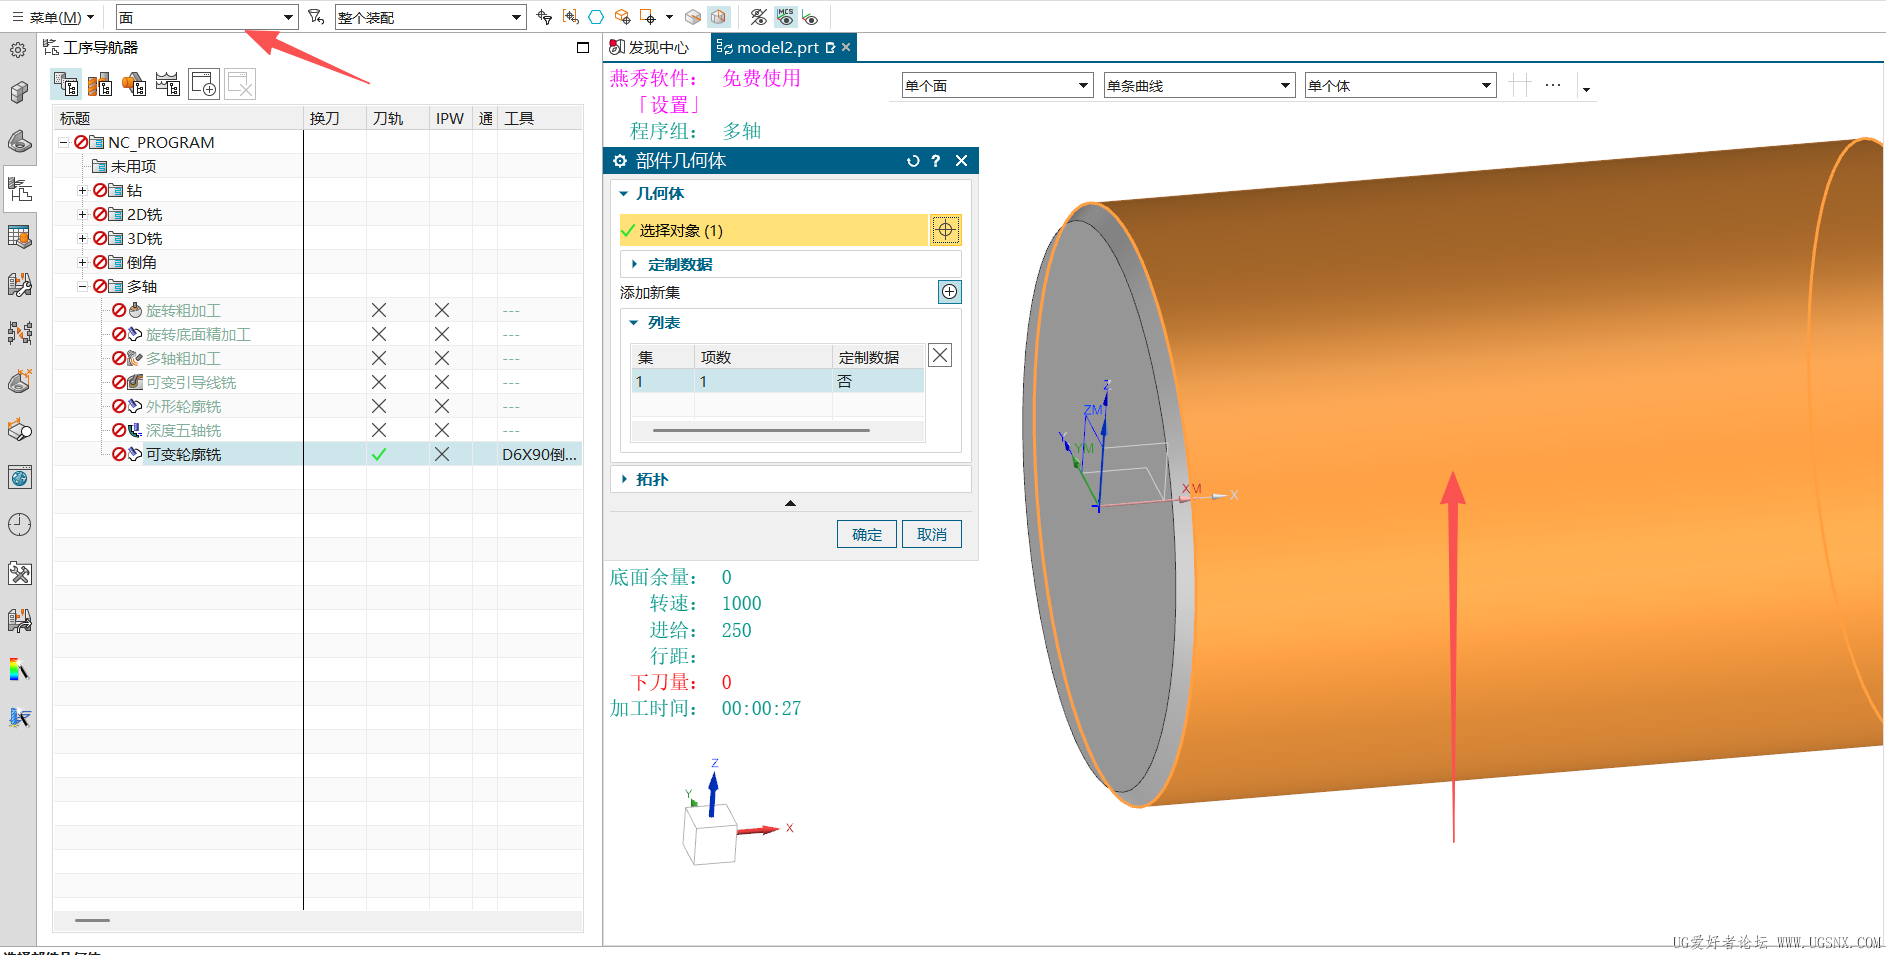
Task: Switch to the Geometry View in navigator toolbar
Action: coord(134,84)
